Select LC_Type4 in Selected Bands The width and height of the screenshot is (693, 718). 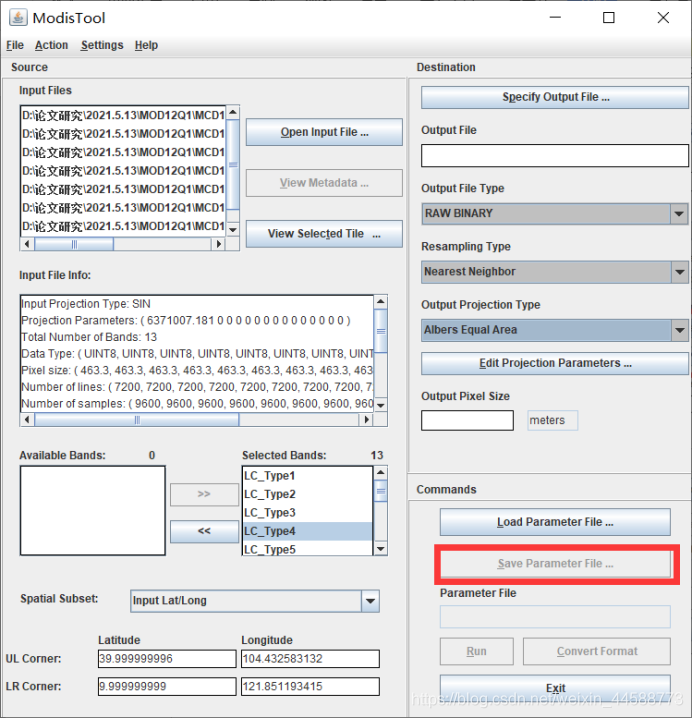[x=308, y=531]
